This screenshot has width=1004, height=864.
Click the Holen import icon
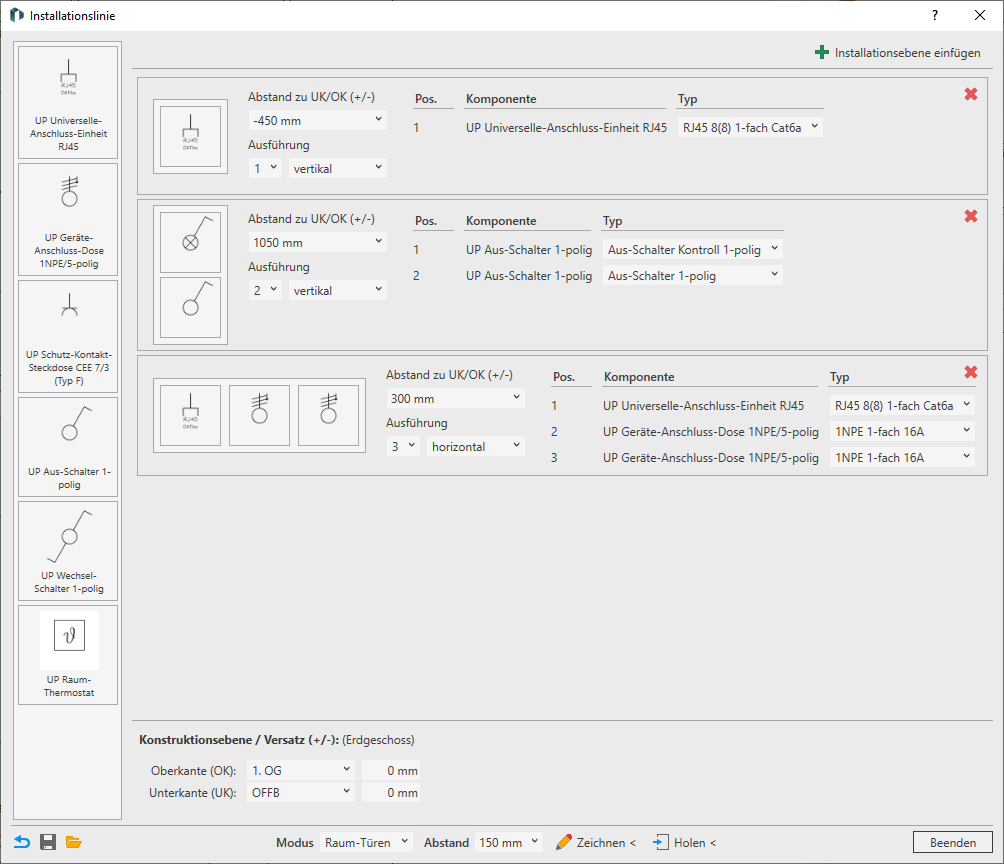661,842
